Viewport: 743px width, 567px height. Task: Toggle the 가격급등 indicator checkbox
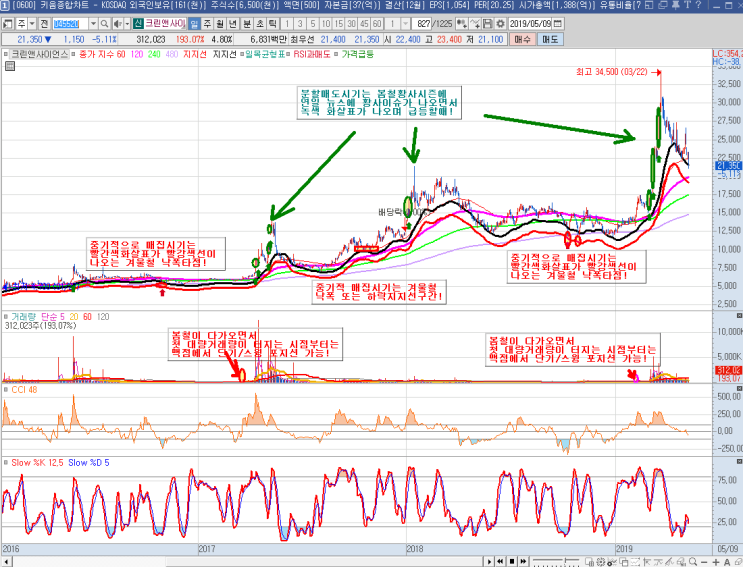pyautogui.click(x=336, y=54)
